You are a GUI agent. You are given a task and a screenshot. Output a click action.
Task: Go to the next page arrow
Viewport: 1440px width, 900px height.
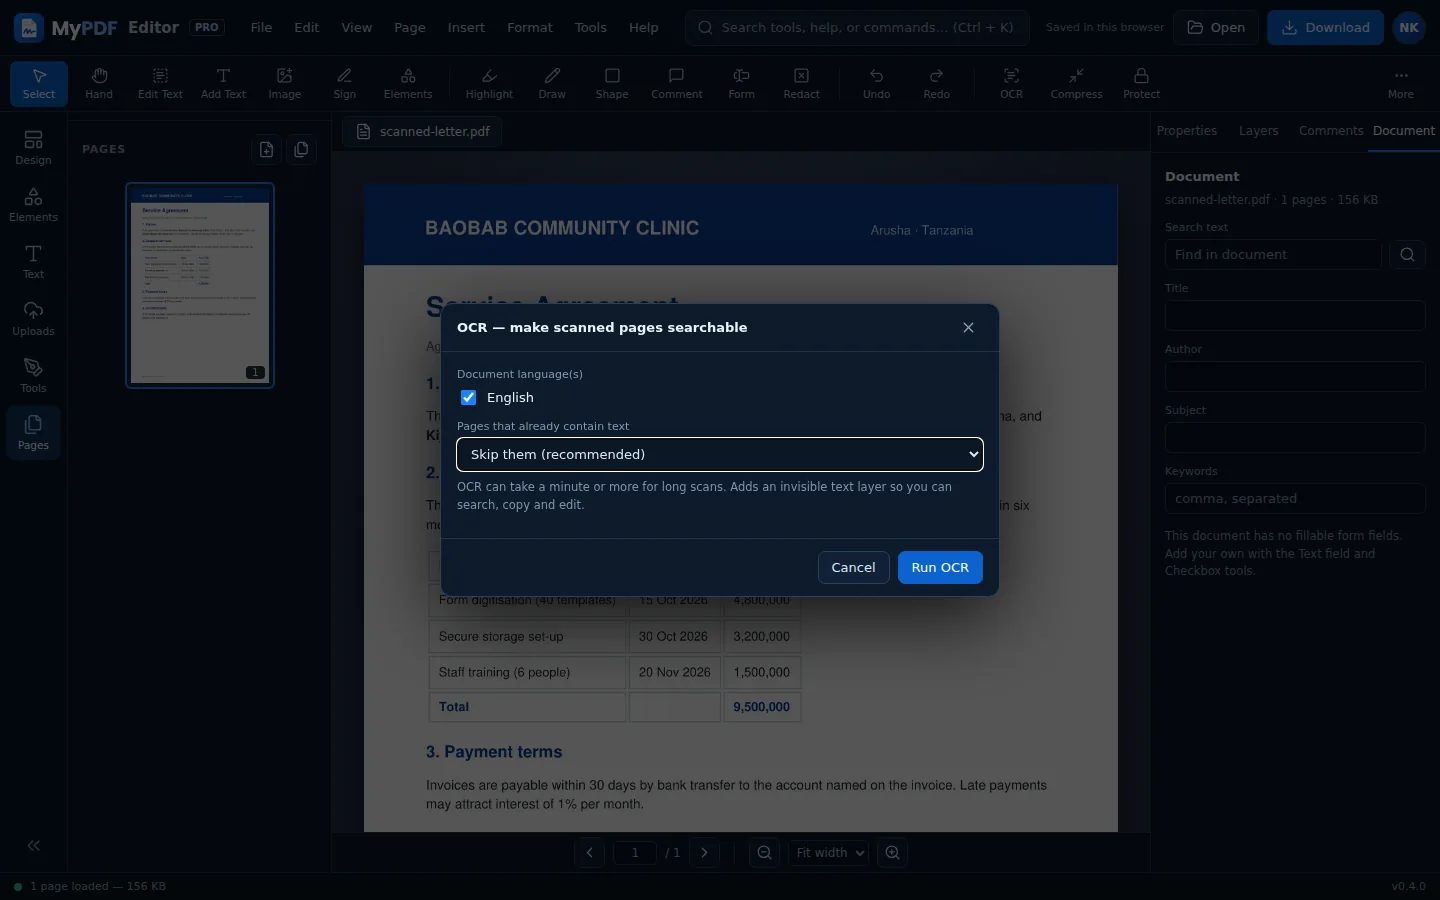pyautogui.click(x=705, y=853)
